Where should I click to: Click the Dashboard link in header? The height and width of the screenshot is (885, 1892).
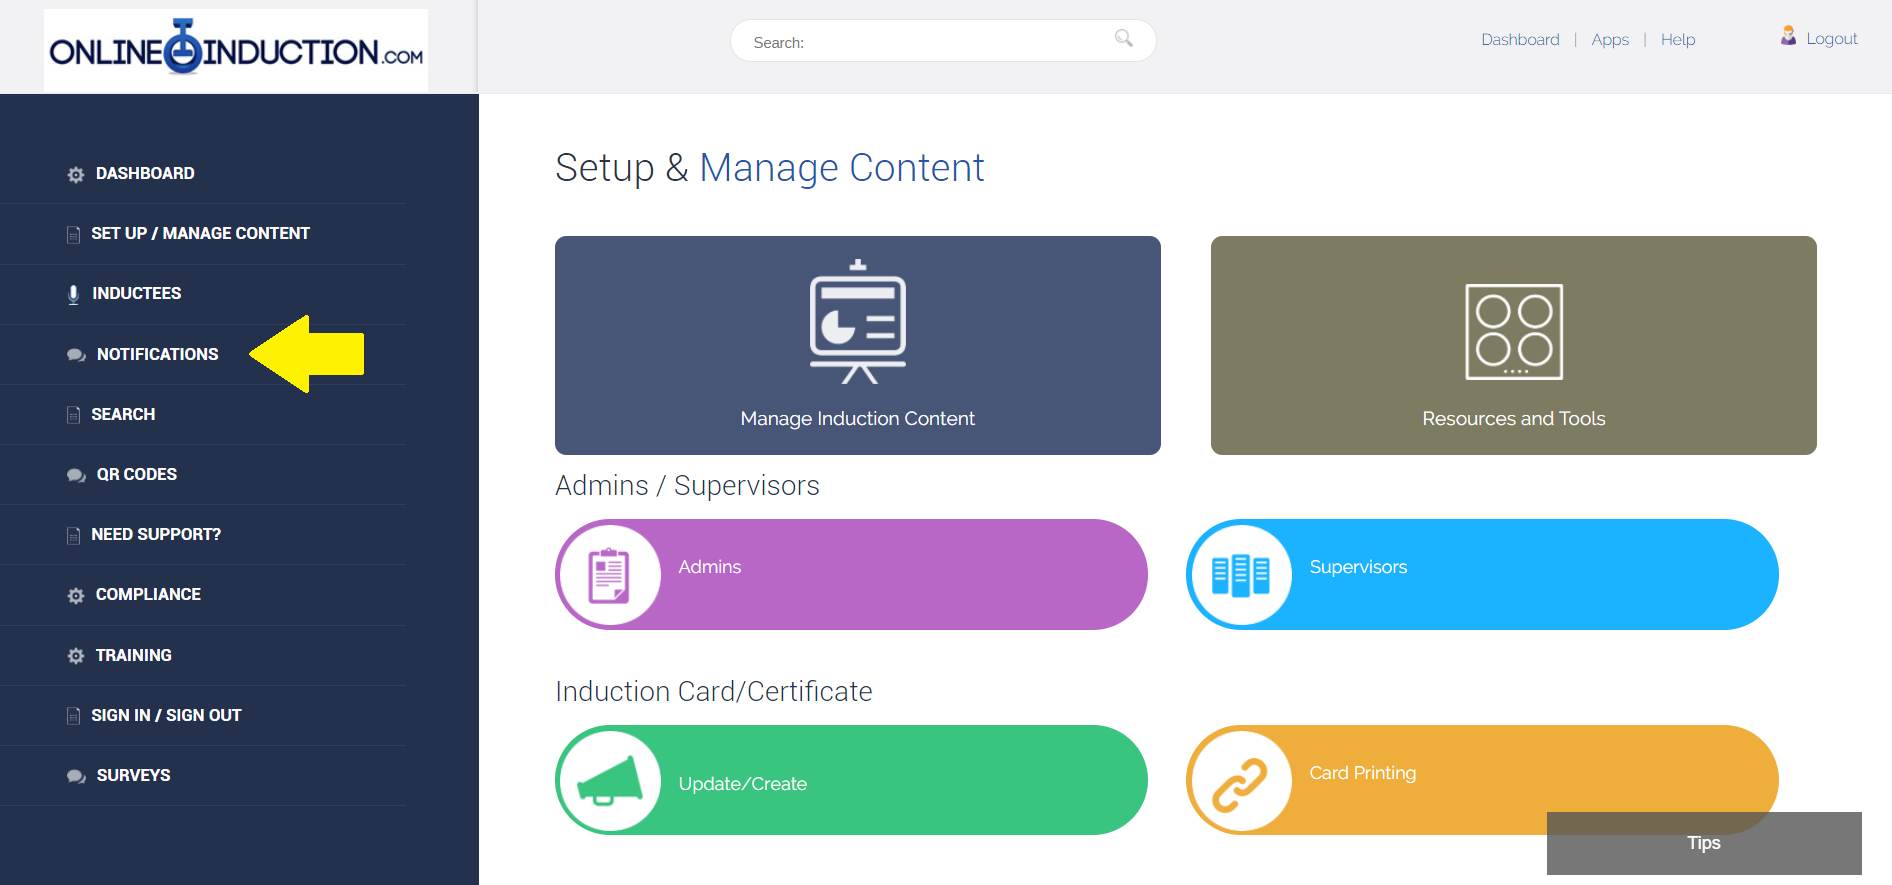[1520, 40]
